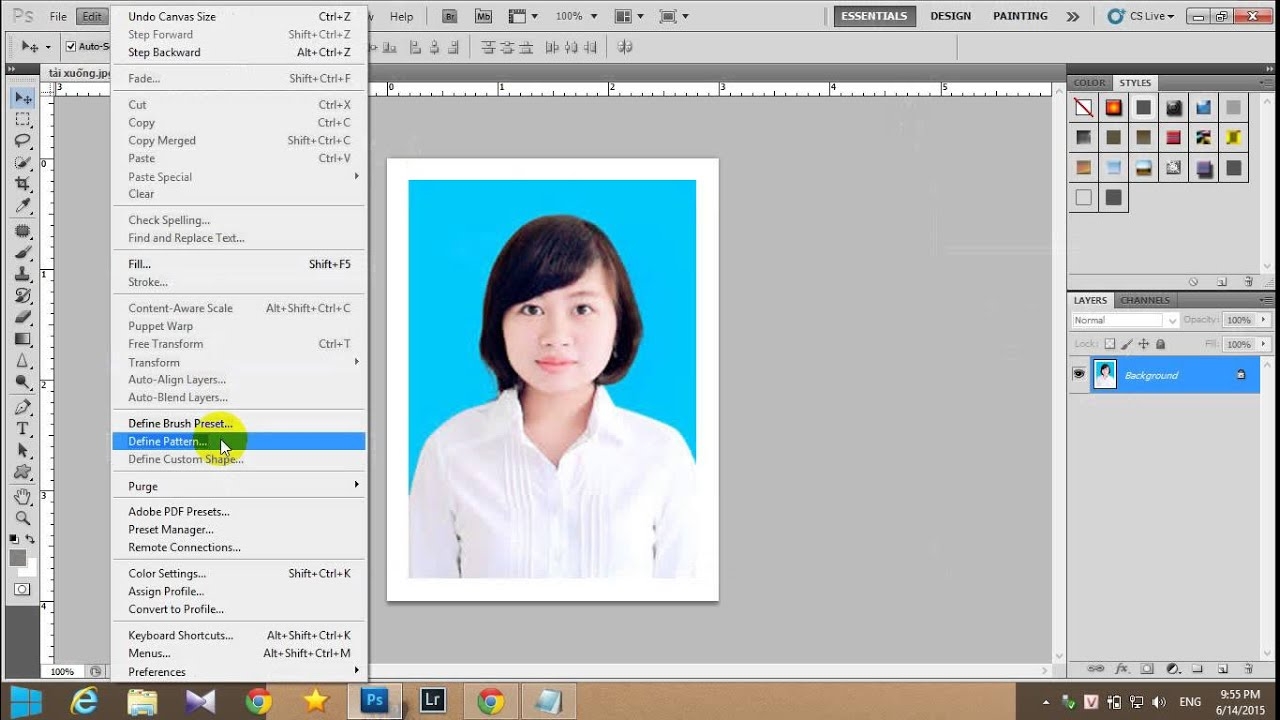Select the Move tool
The height and width of the screenshot is (720, 1280).
[23, 98]
